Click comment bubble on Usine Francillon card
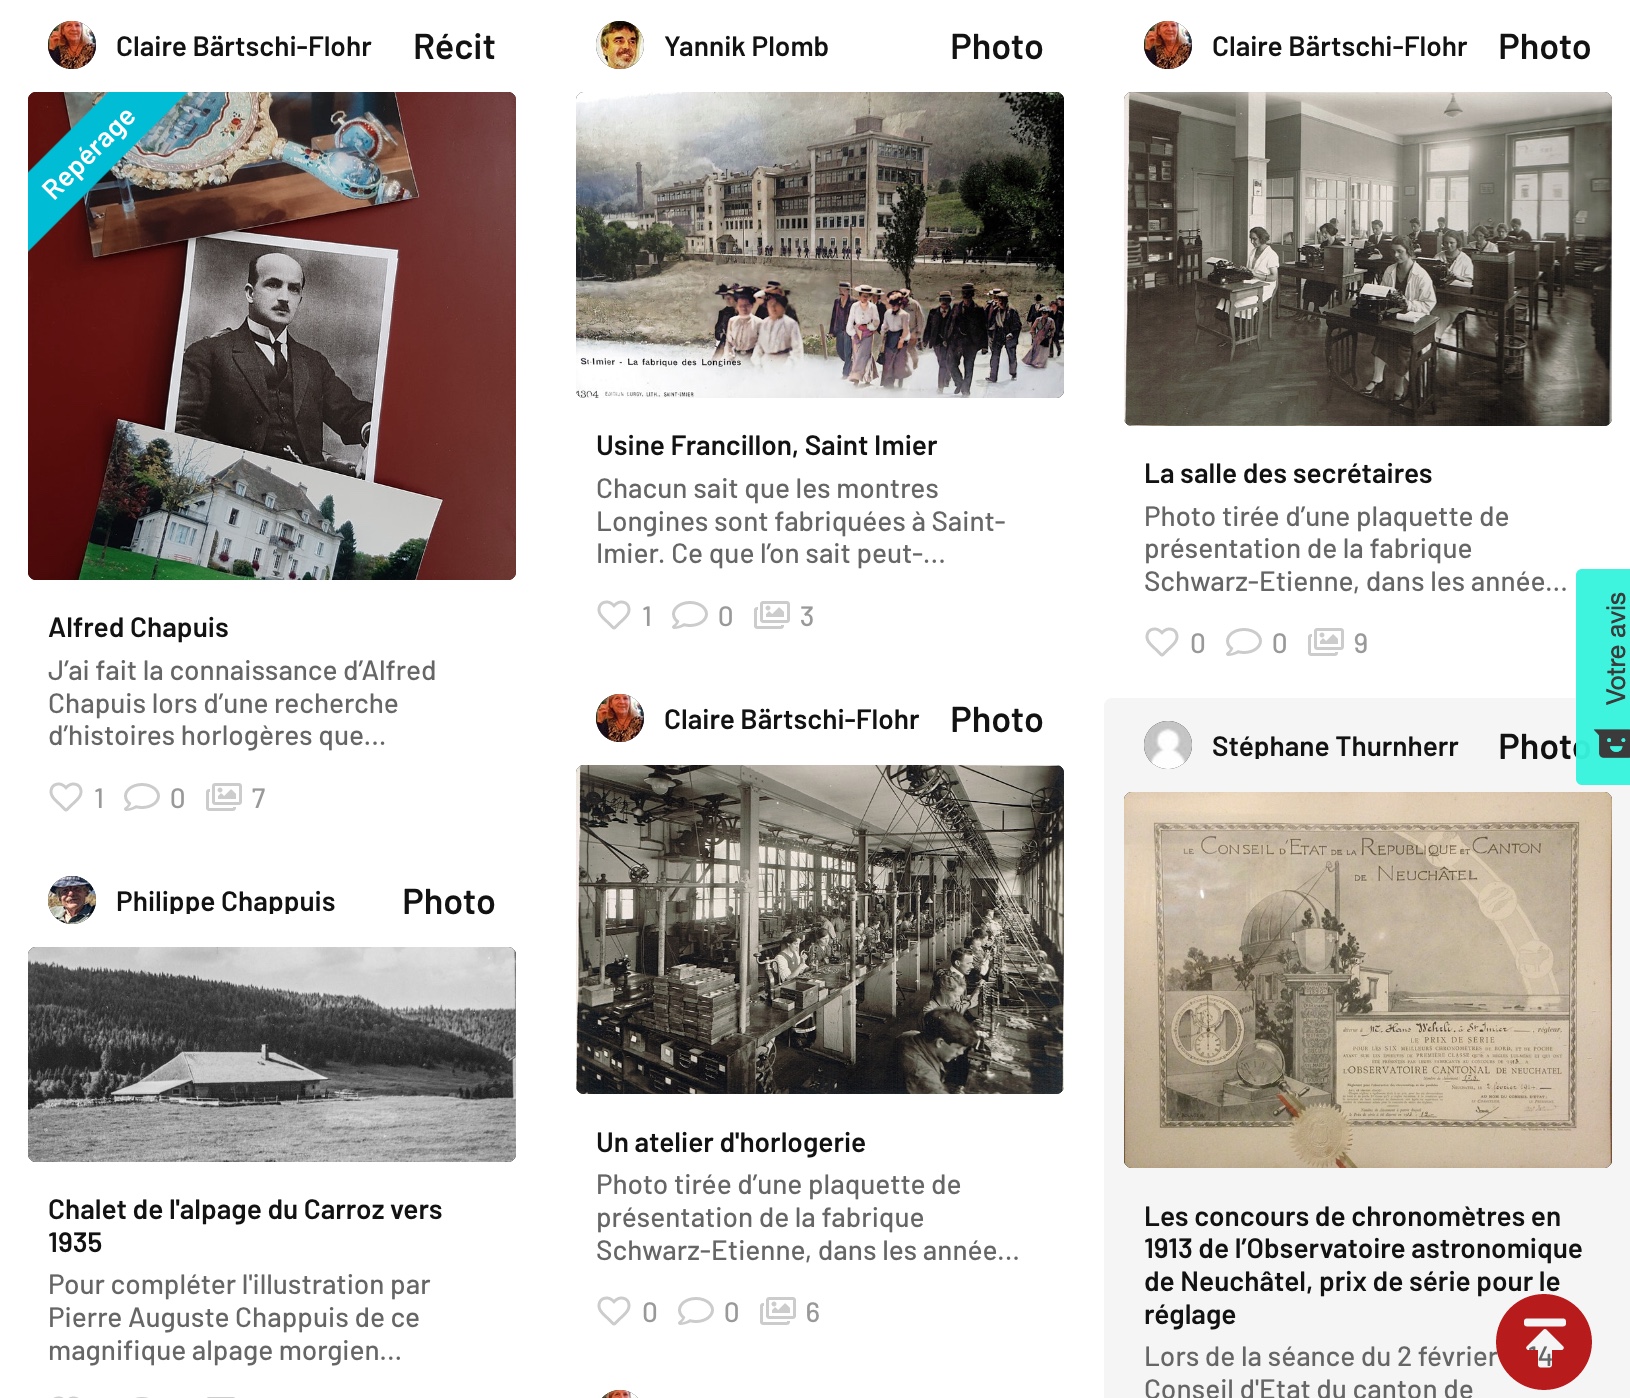 (689, 615)
